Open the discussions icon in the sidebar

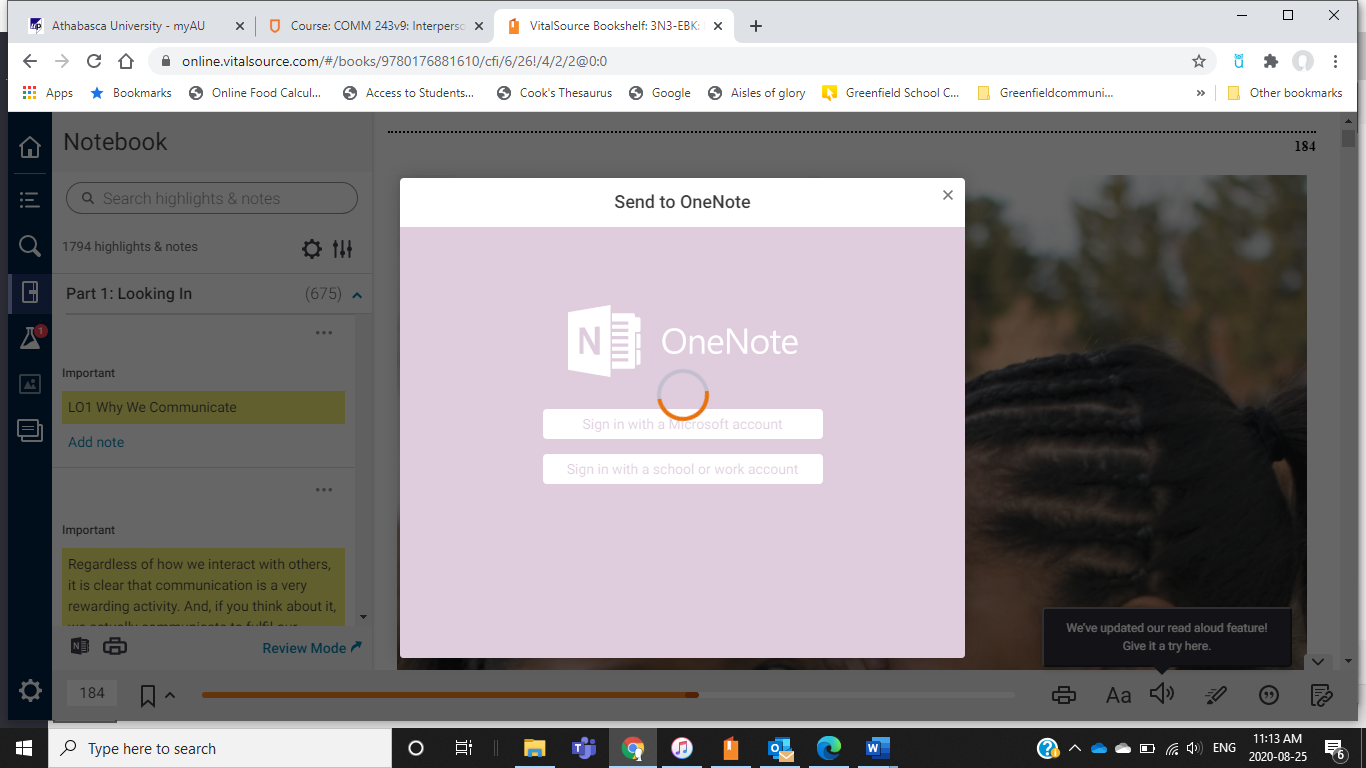pos(29,431)
